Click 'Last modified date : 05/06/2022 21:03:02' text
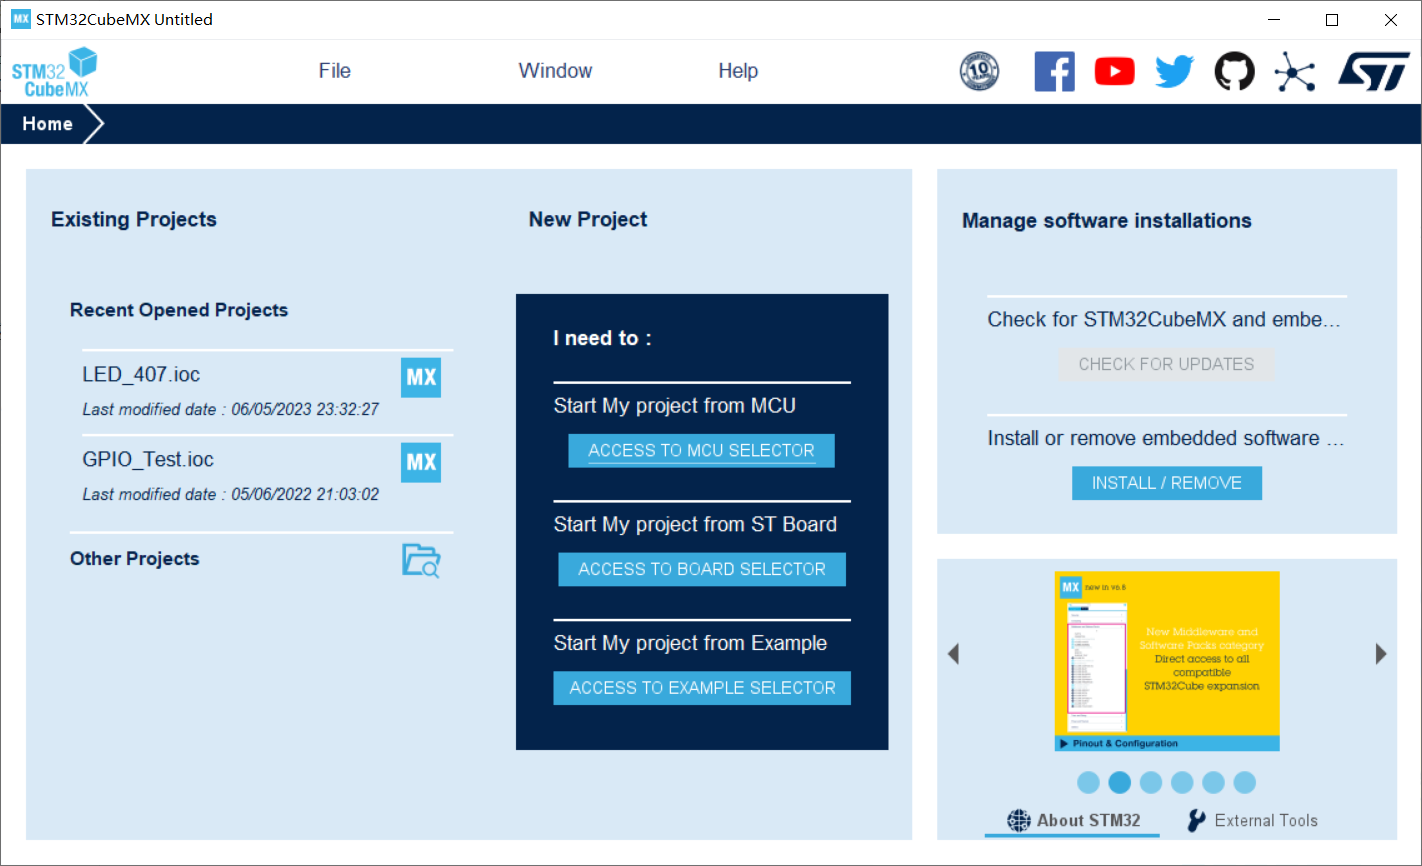 point(231,494)
